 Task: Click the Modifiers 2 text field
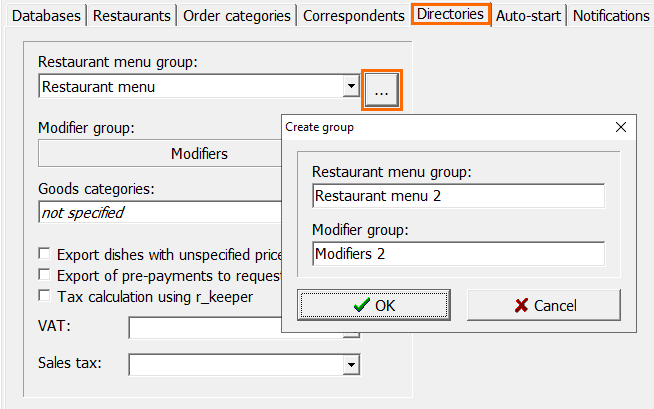point(458,253)
